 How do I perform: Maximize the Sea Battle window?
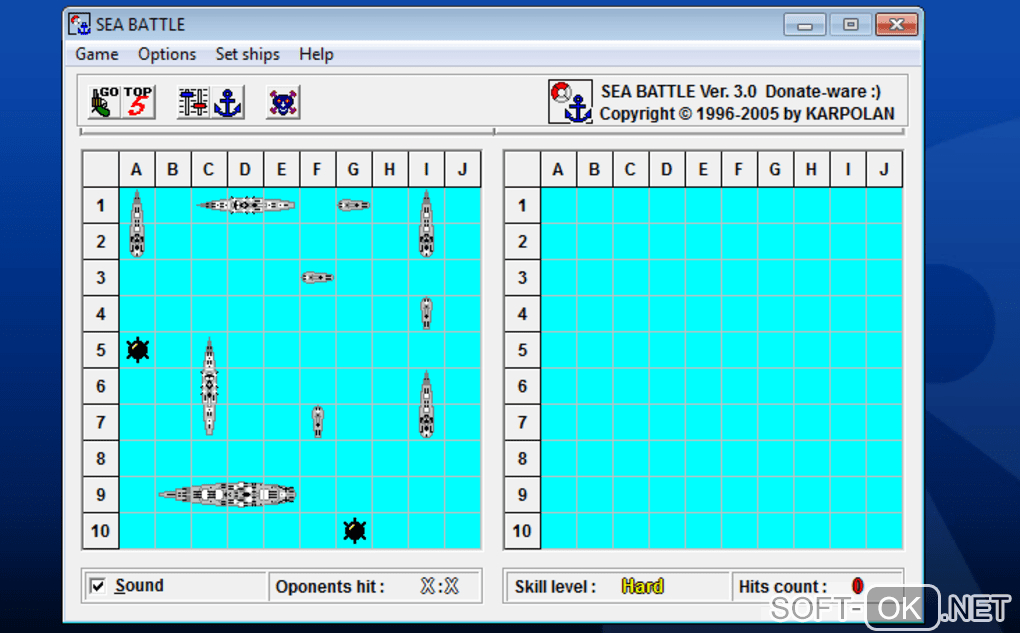click(850, 25)
